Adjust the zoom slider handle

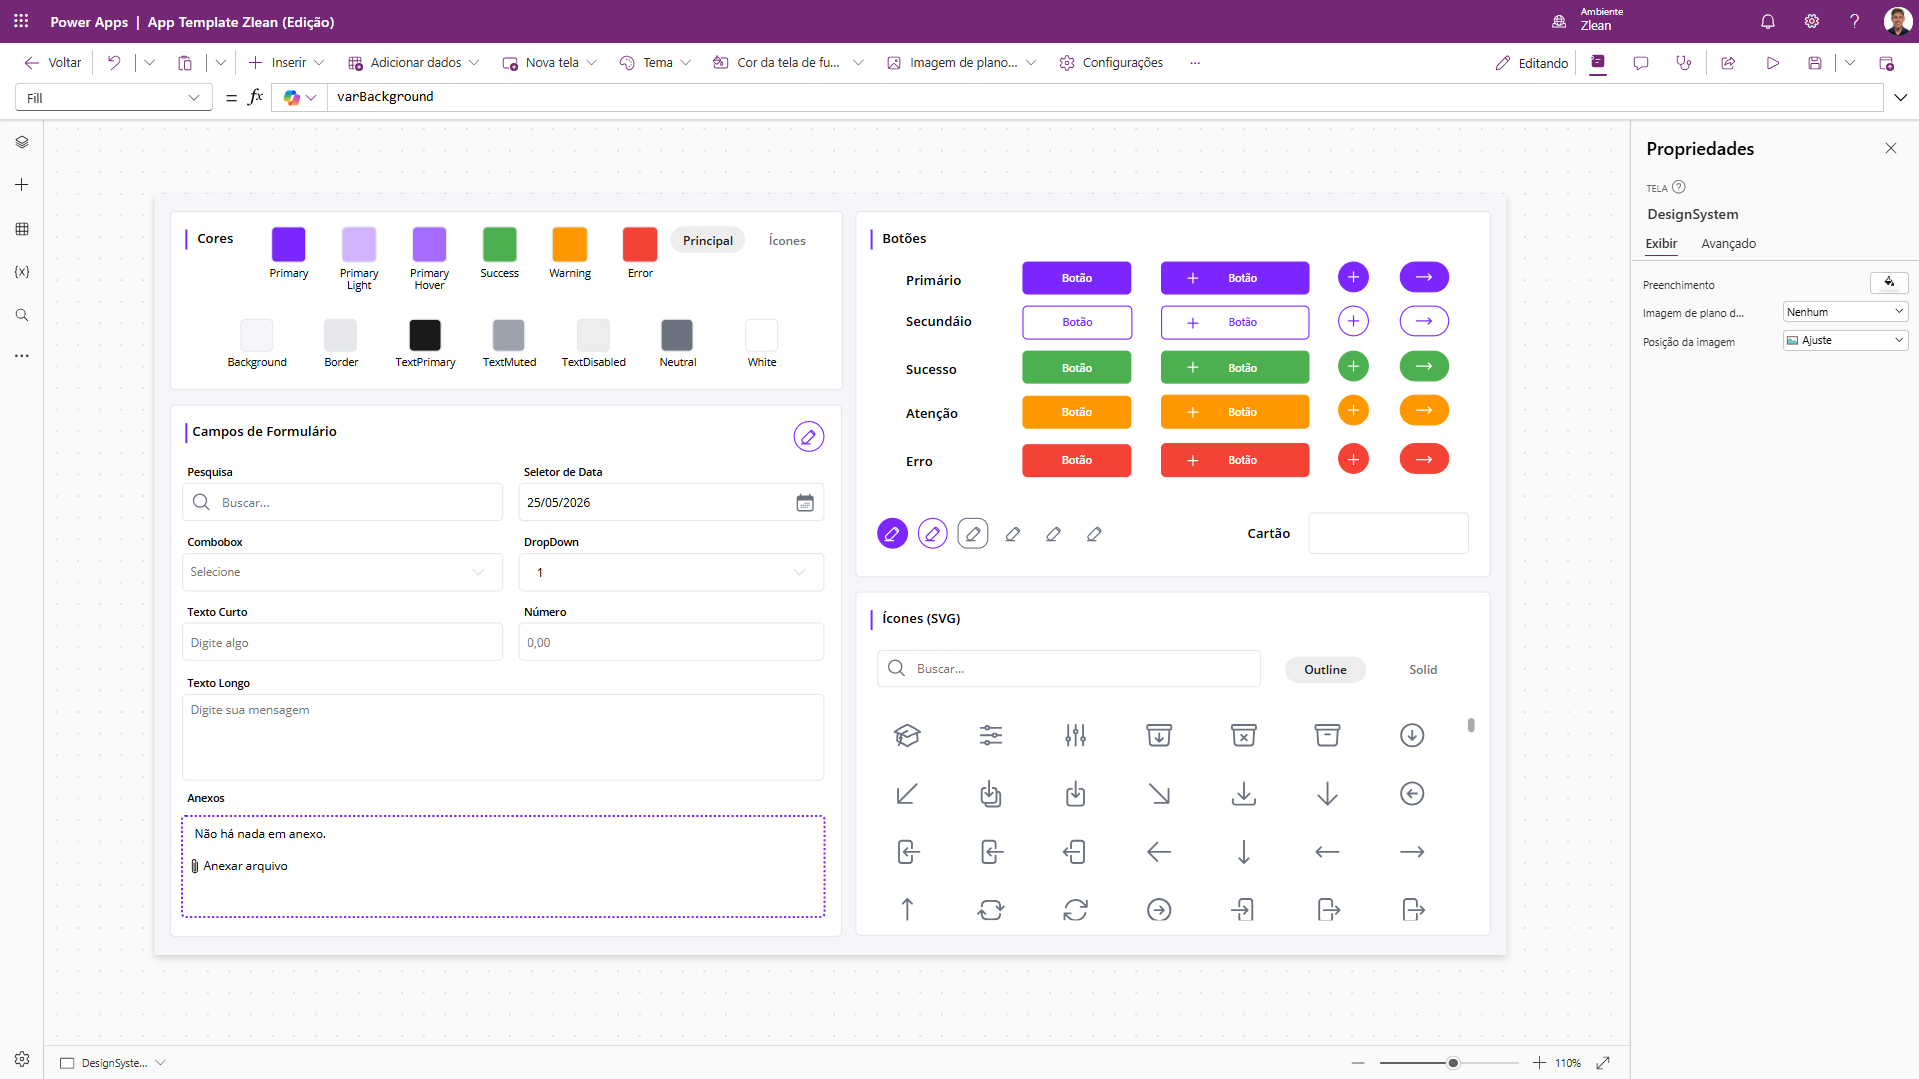click(1453, 1063)
